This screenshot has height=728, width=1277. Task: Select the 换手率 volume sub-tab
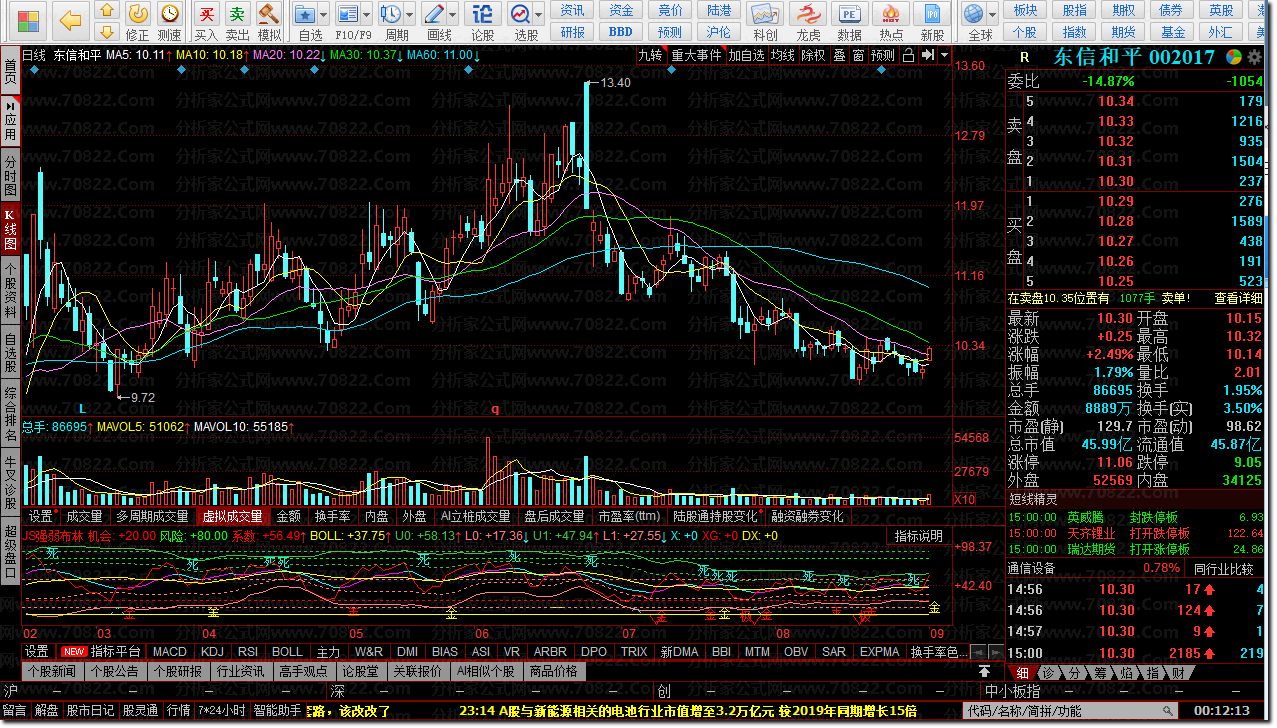[x=333, y=516]
